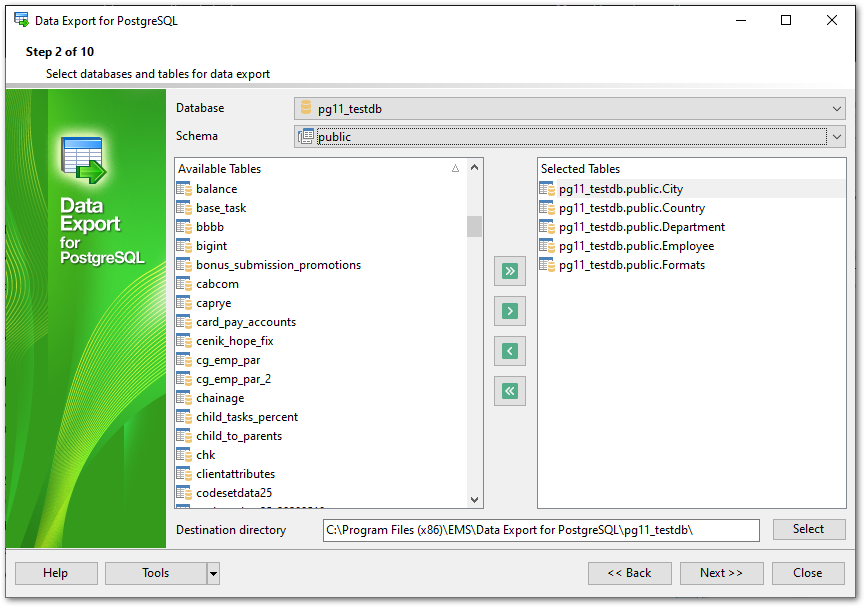Maximize the Data Export window
865x607 pixels.
786,20
